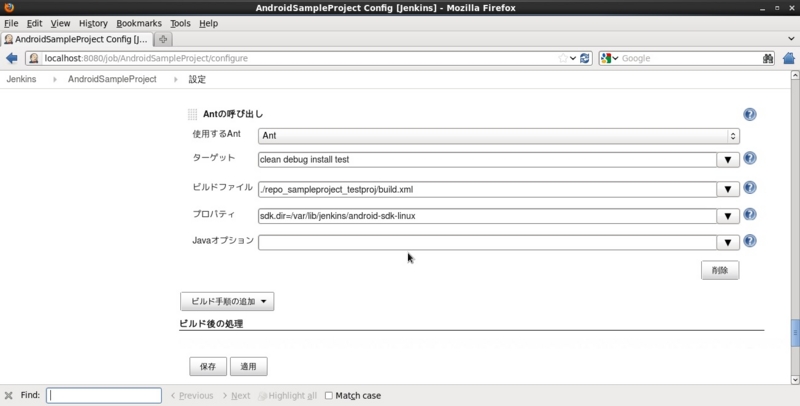
Task: Open URL history dropdown arrow
Action: tap(573, 58)
